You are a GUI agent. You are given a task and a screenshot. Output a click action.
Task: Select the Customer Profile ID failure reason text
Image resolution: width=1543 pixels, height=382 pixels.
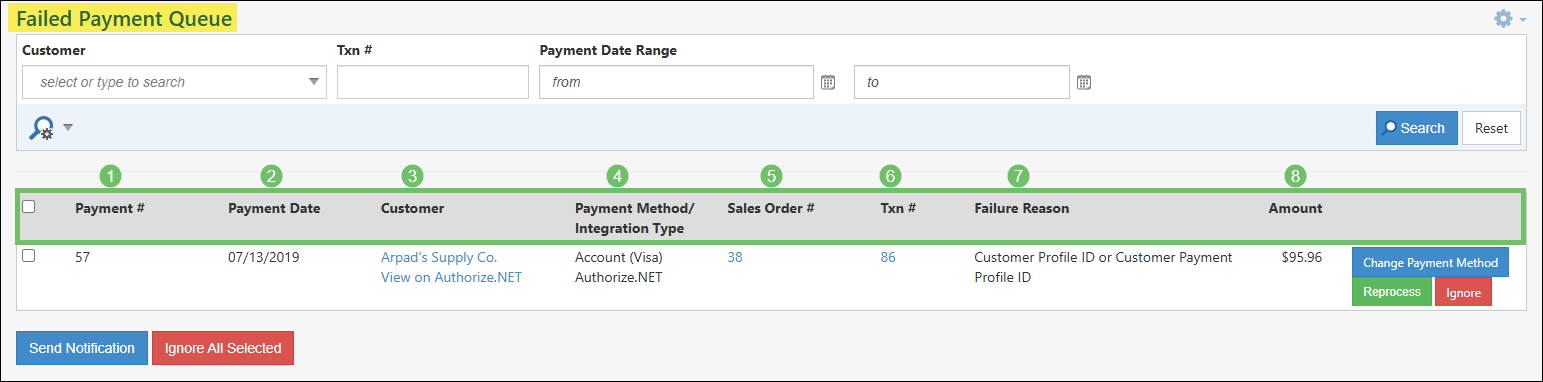pyautogui.click(x=1103, y=267)
